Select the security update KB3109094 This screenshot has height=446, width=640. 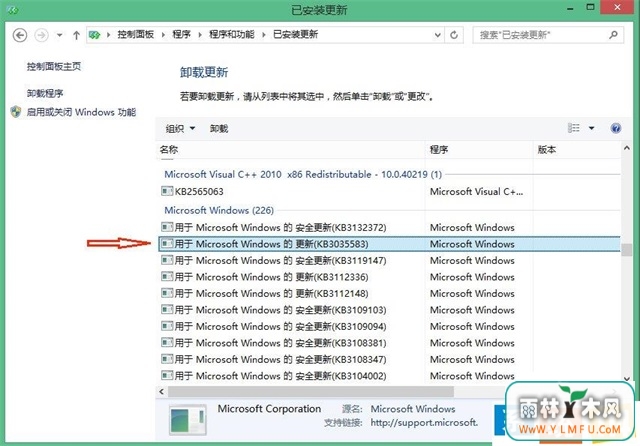[x=389, y=326]
